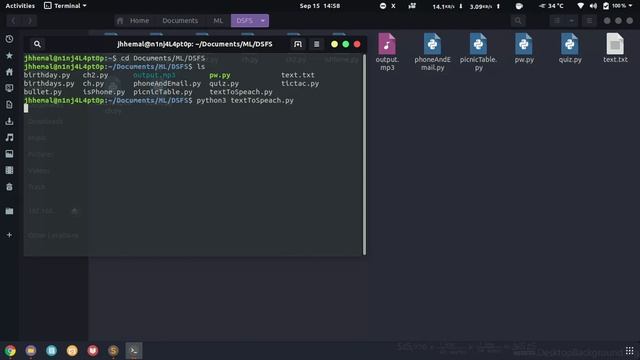Open terminal hamburger menu

316,44
